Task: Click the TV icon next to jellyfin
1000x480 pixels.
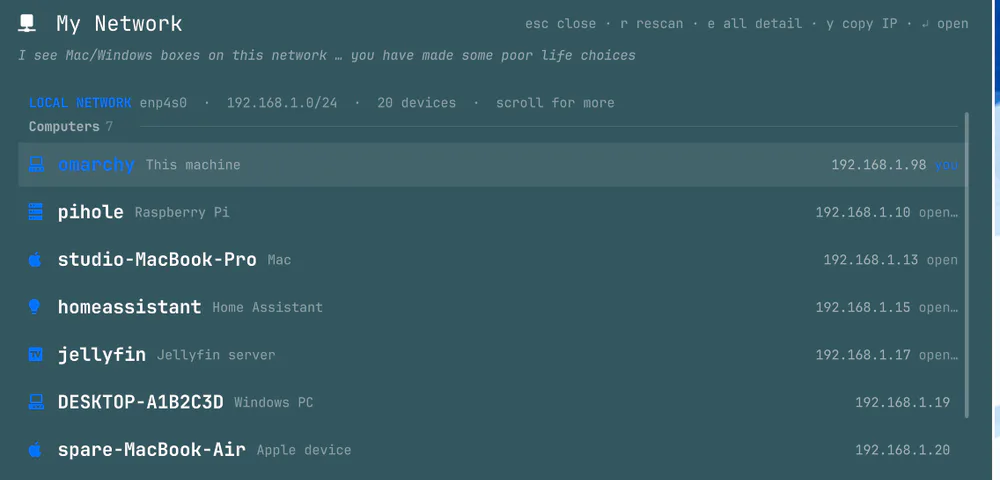Action: coord(36,354)
